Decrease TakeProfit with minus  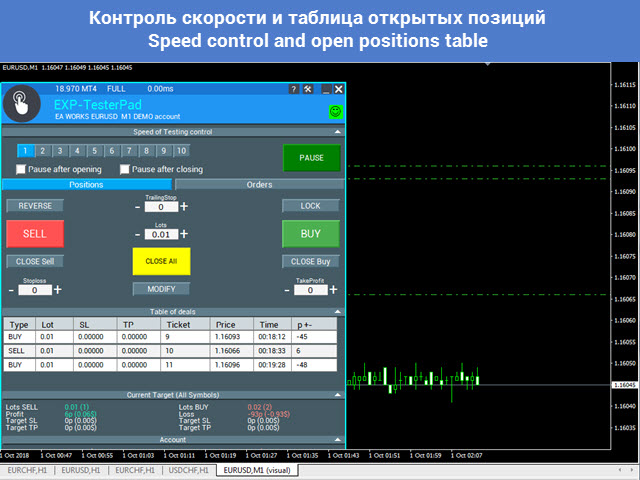pos(287,291)
